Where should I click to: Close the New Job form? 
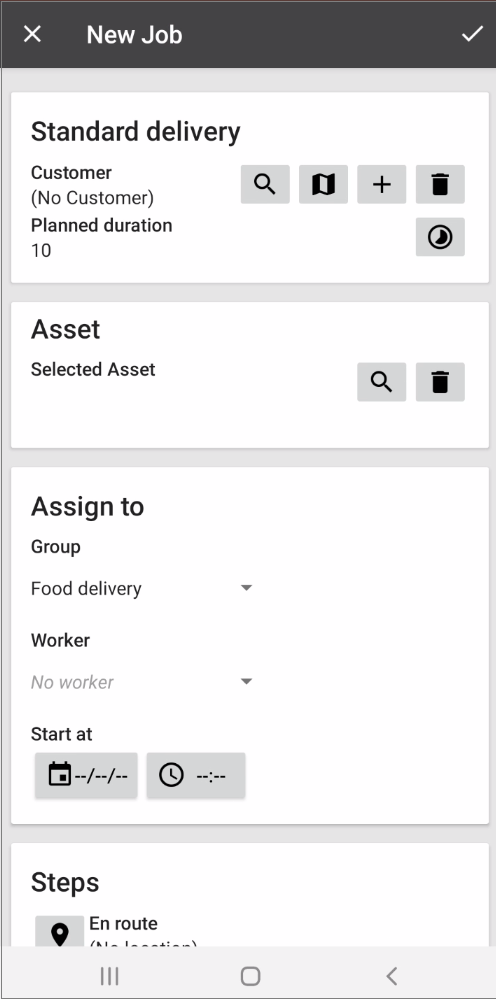click(x=32, y=34)
